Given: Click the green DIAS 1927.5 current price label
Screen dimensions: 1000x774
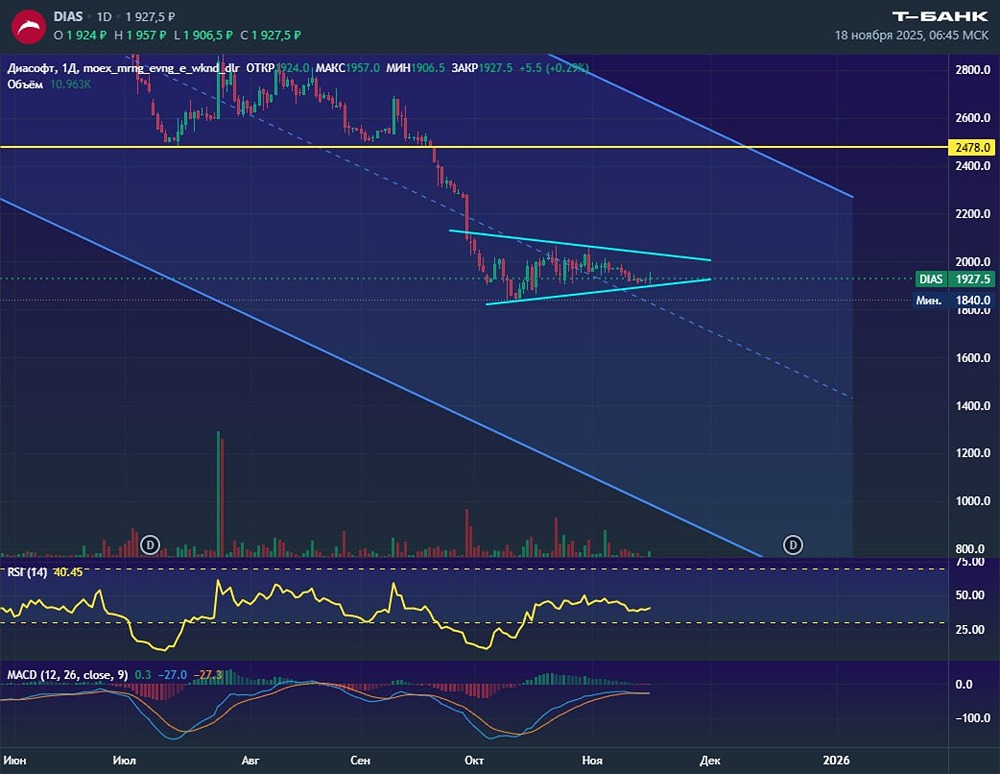Looking at the screenshot, I should tap(955, 279).
